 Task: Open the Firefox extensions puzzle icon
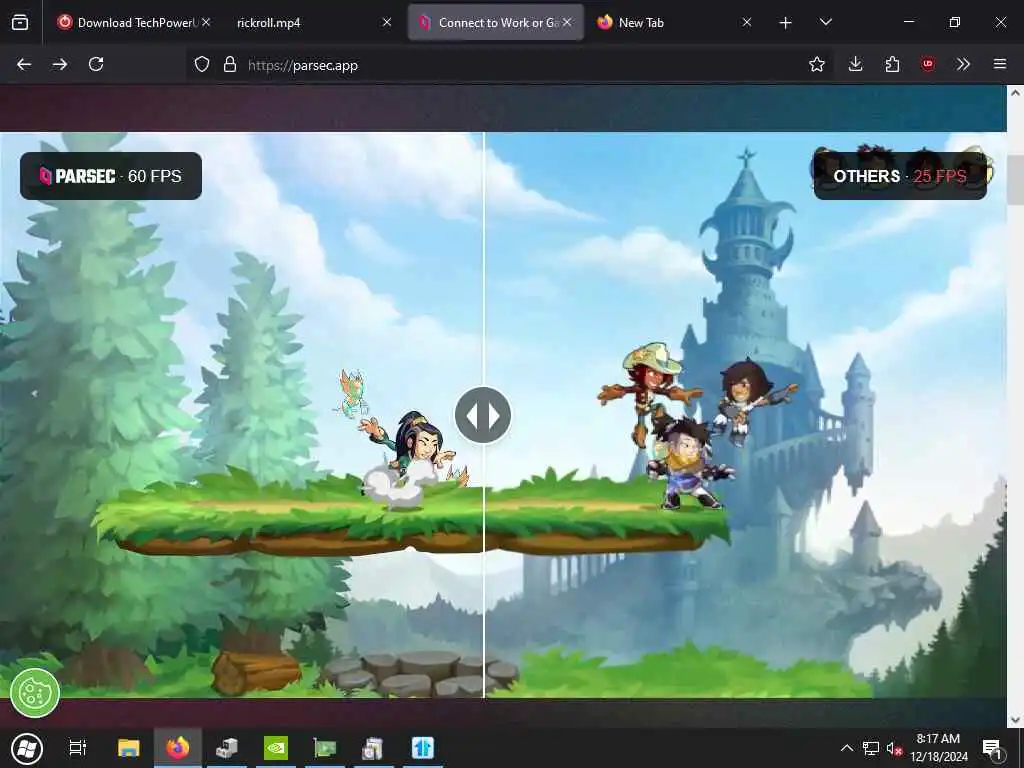892,64
